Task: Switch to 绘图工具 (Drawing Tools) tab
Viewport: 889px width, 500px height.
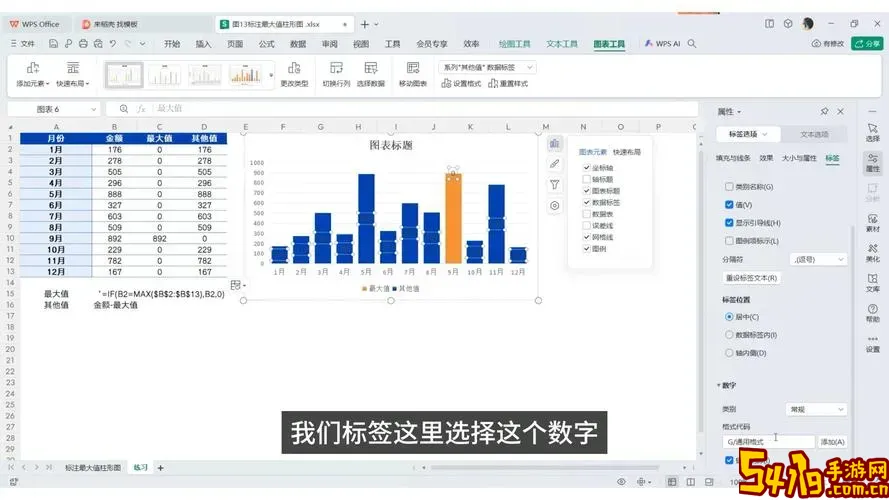Action: 514,44
